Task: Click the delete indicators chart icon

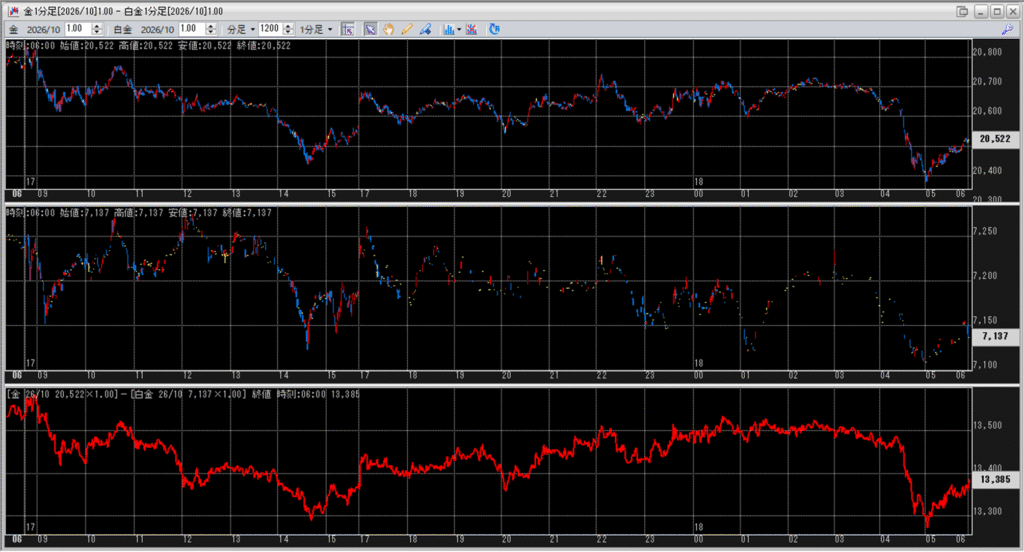Action: [x=472, y=29]
